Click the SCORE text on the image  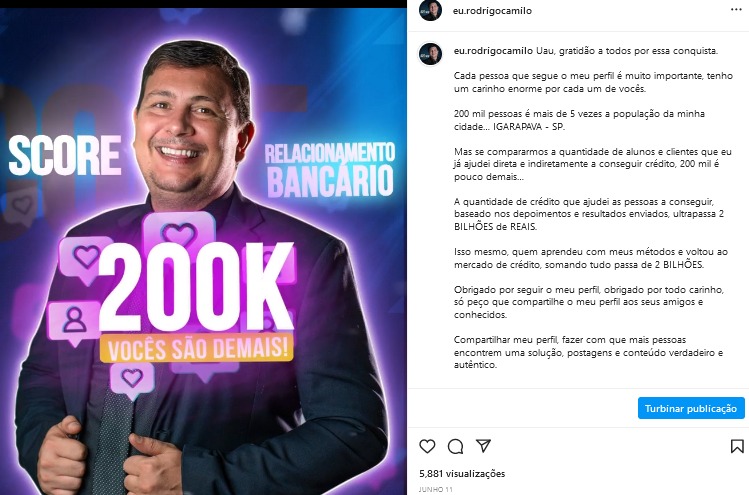pos(65,155)
